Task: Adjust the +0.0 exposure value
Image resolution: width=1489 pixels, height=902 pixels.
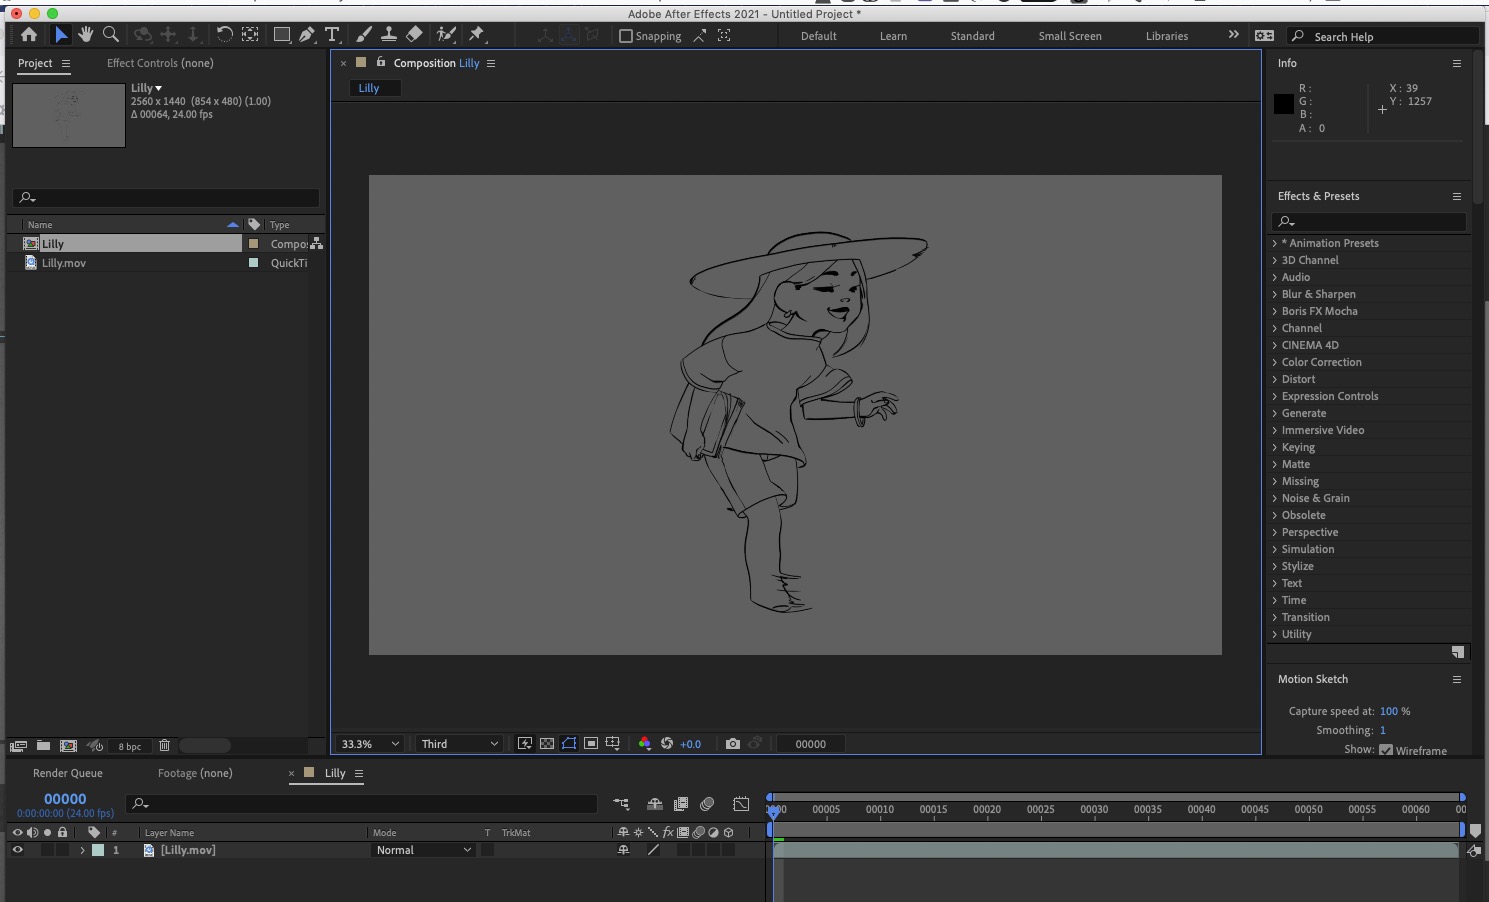Action: coord(691,744)
